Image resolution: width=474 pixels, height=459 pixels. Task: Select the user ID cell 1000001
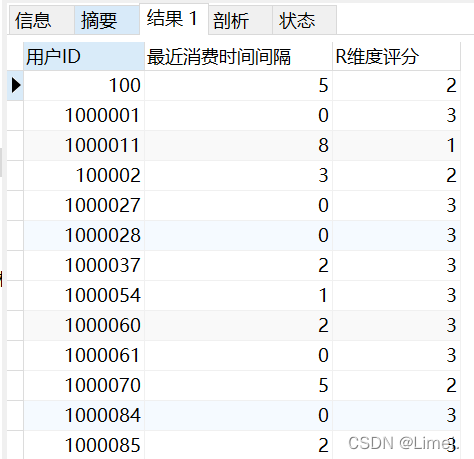click(x=84, y=115)
